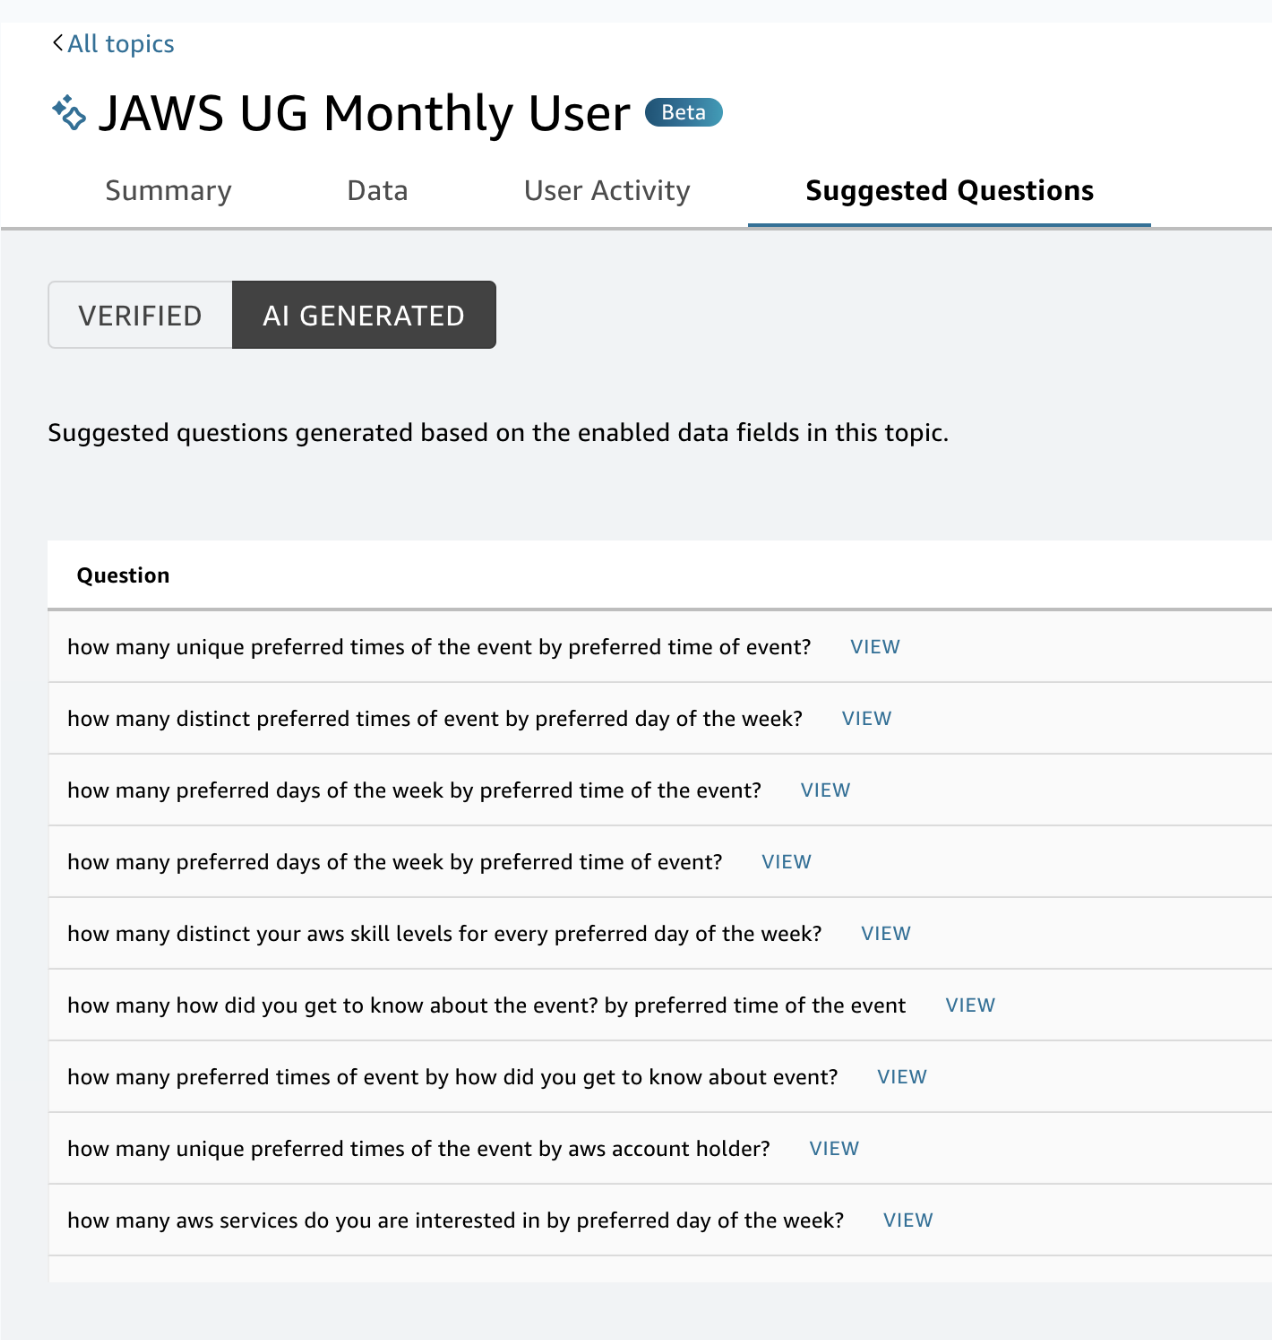Click VIEW for fourth preferred days question
The image size is (1272, 1340).
click(786, 862)
